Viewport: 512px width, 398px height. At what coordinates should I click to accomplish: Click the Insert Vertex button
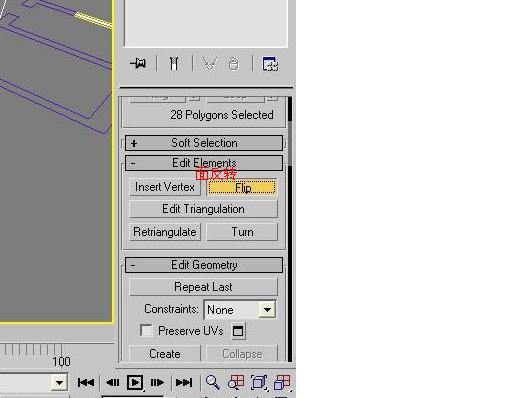pos(165,187)
